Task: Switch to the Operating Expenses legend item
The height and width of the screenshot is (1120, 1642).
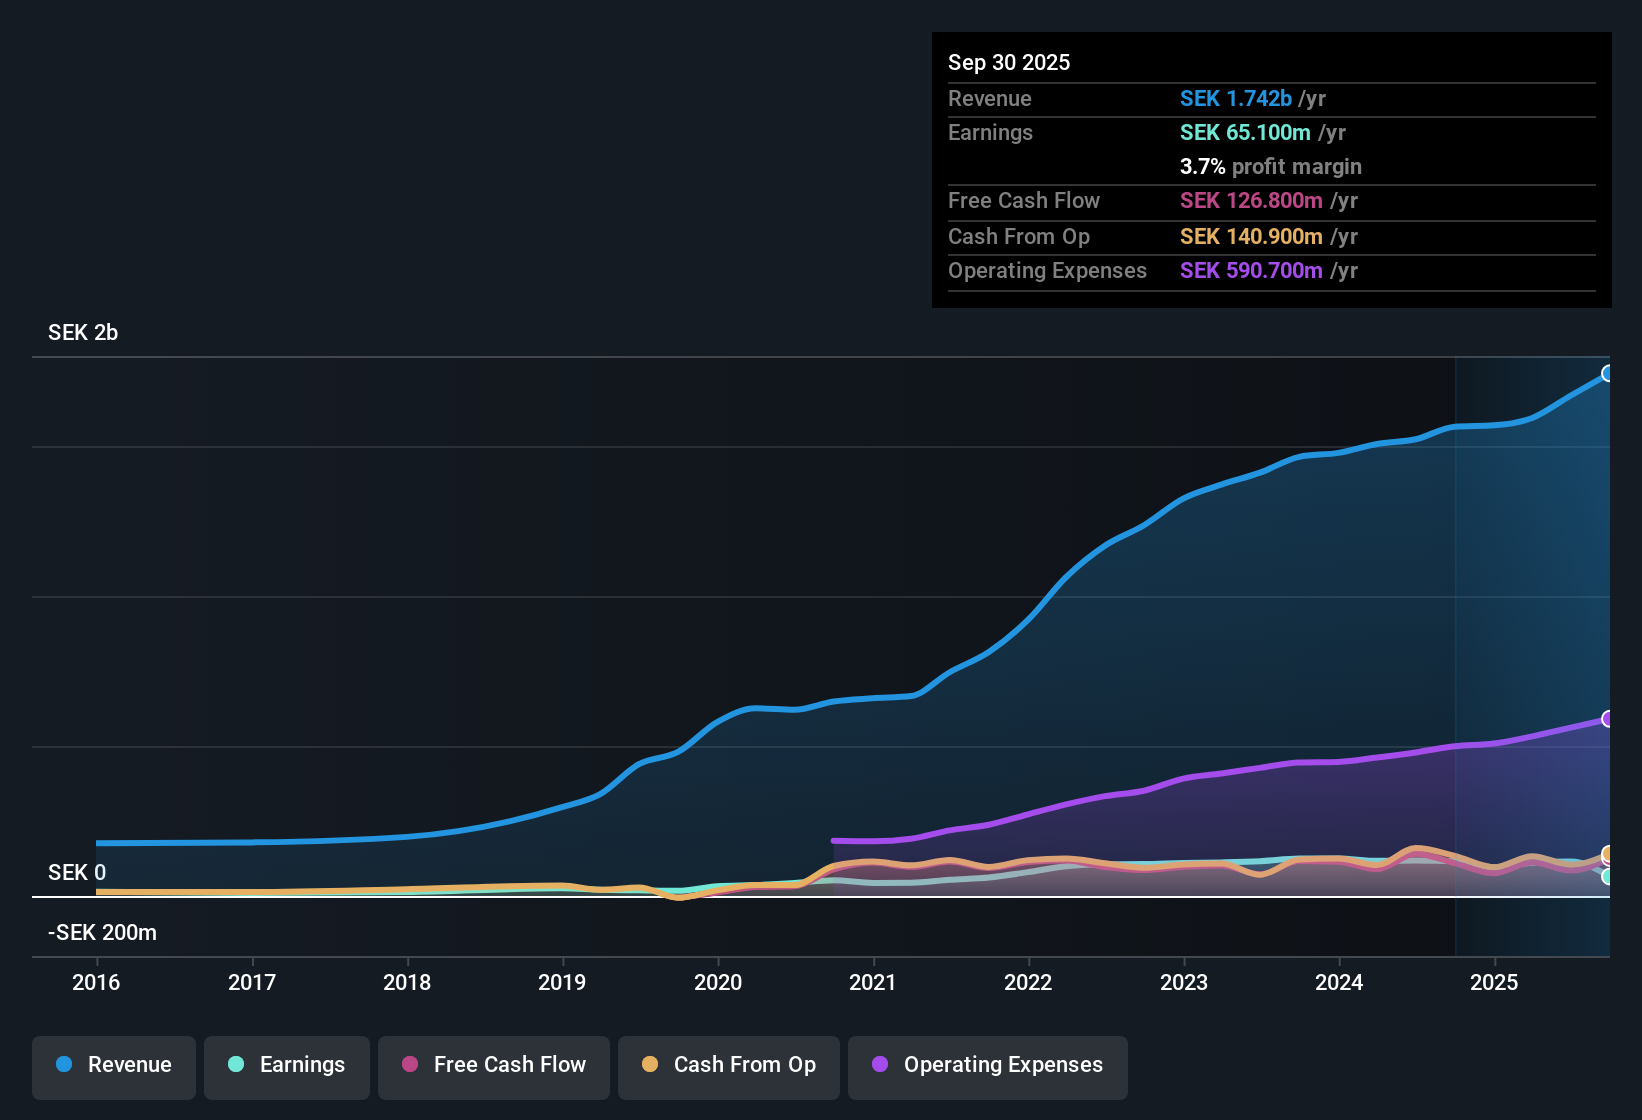Action: [987, 1065]
